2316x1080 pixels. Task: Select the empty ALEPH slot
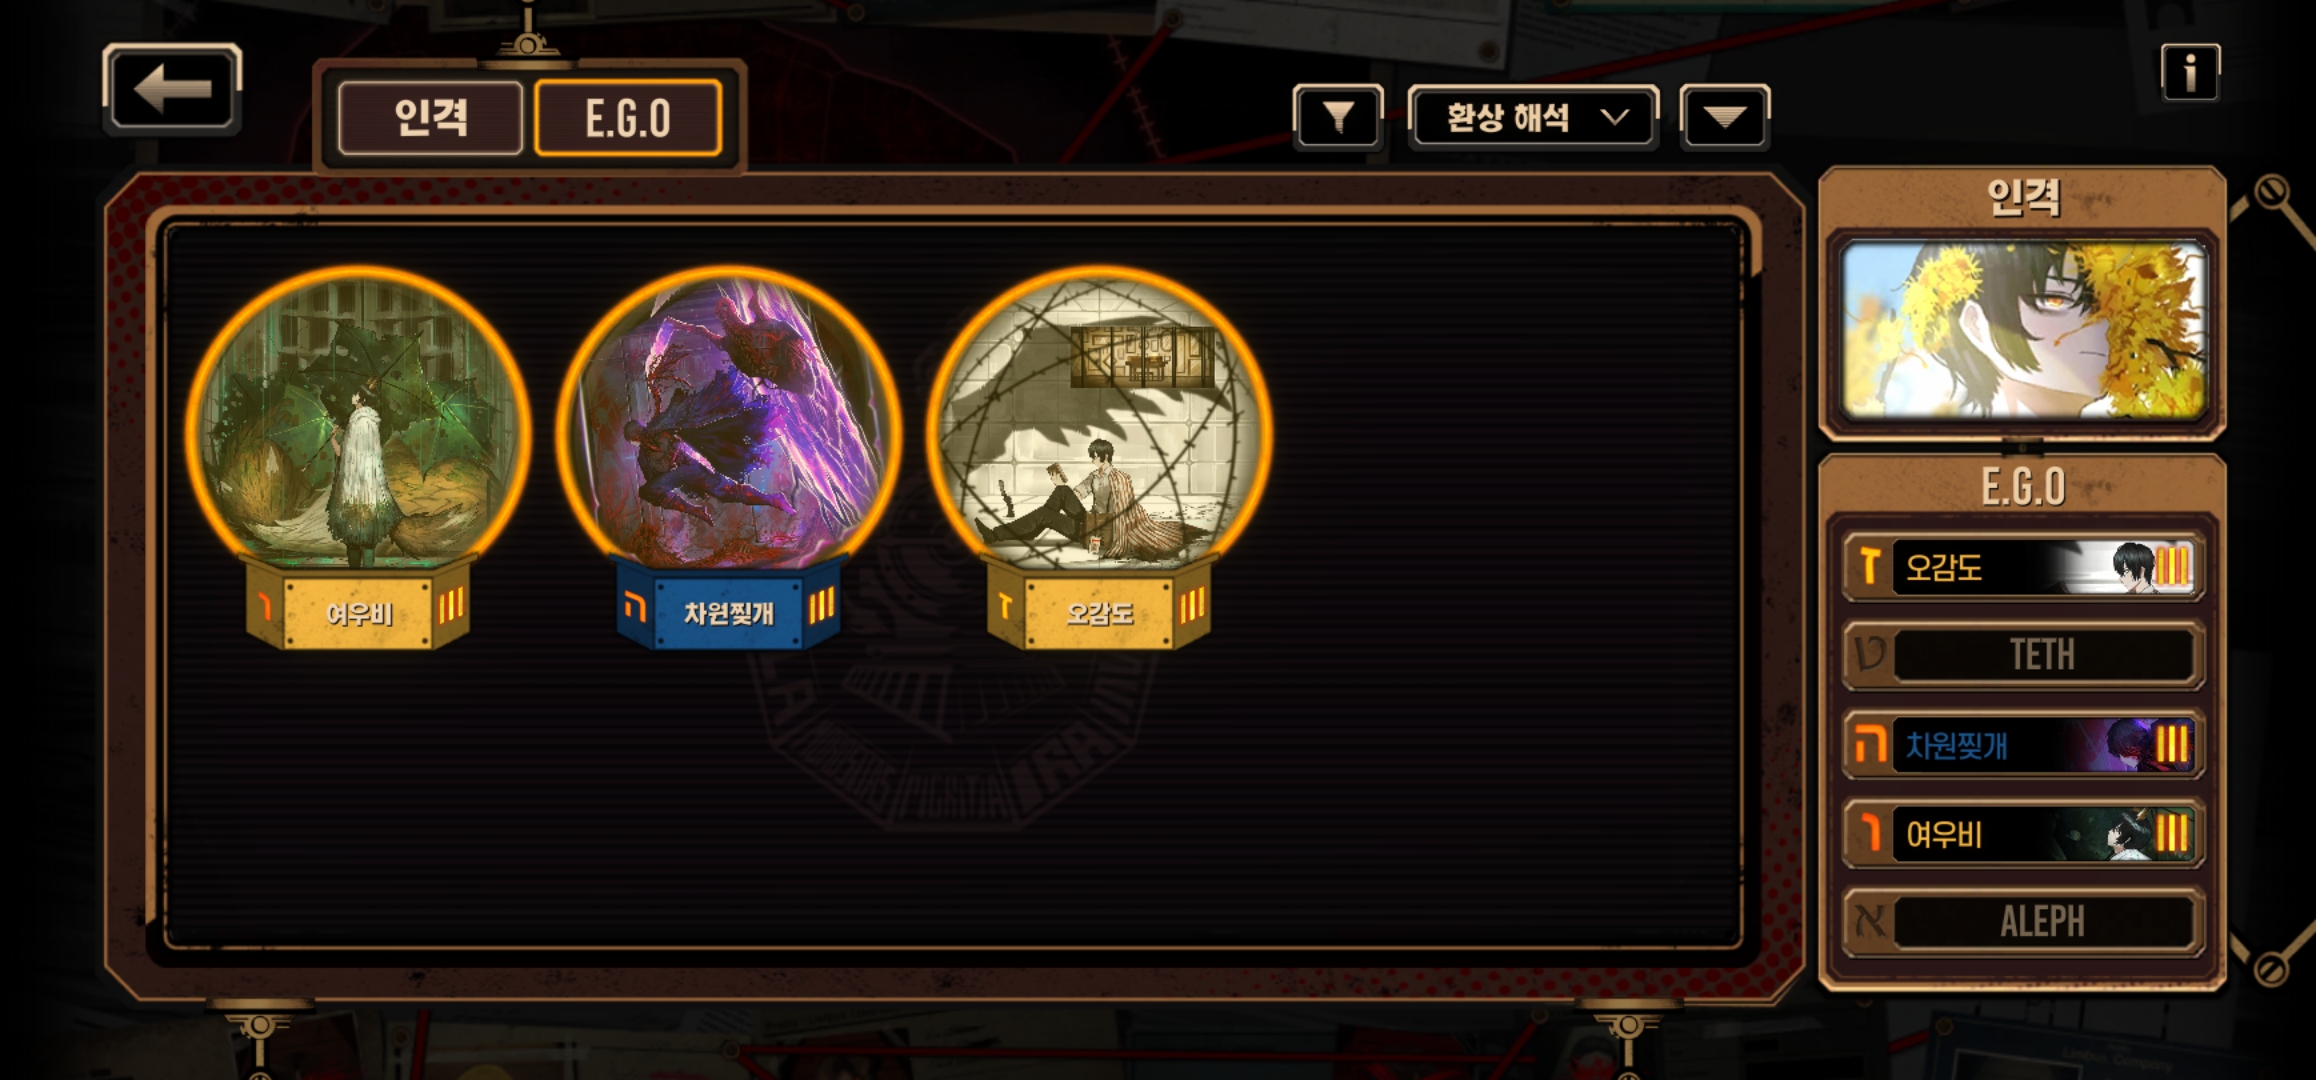[2023, 921]
